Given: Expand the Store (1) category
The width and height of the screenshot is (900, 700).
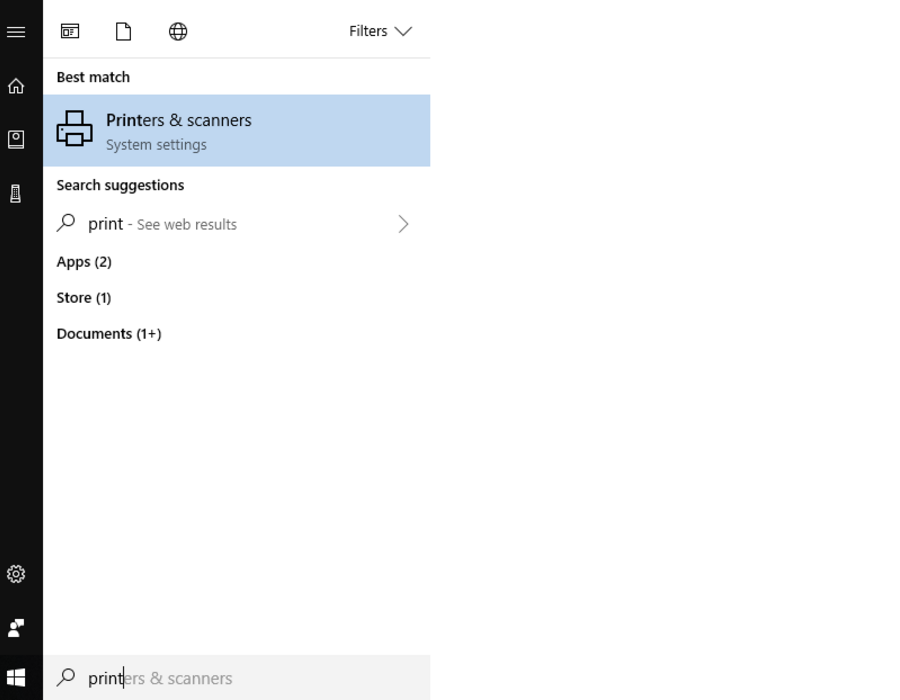Looking at the screenshot, I should coord(84,298).
